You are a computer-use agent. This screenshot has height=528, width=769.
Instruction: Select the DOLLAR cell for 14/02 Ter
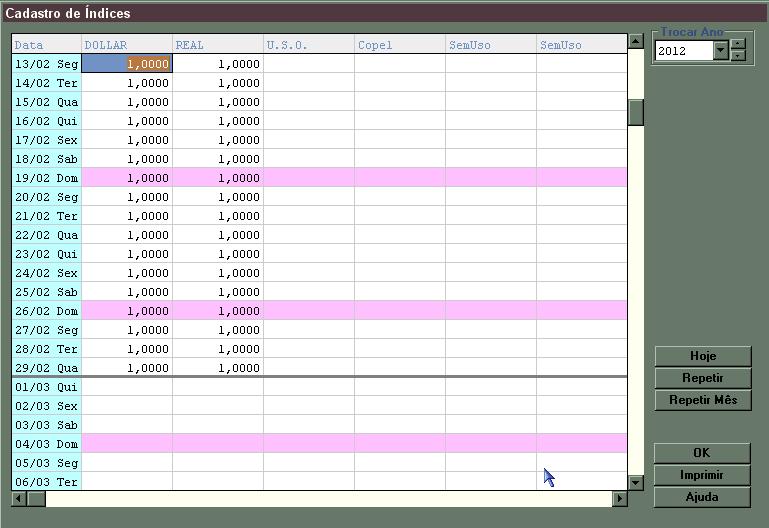(x=127, y=83)
